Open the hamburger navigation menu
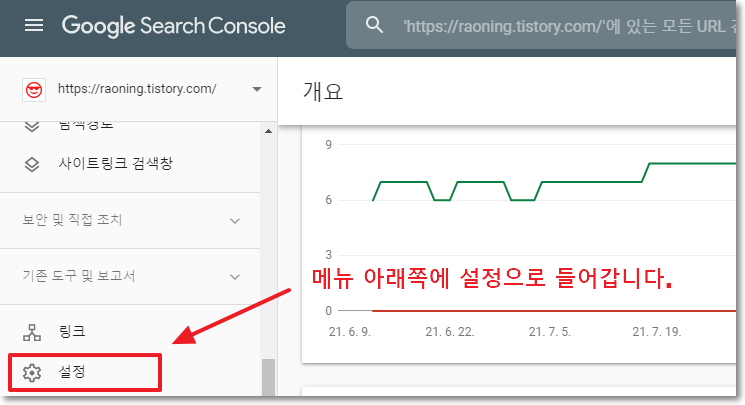This screenshot has height=405, width=745. tap(34, 25)
